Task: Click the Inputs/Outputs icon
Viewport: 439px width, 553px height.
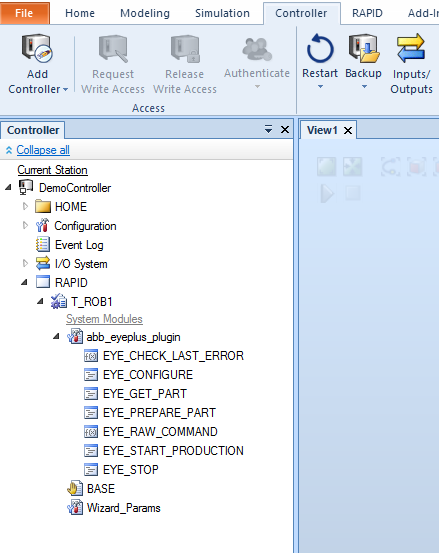Action: point(411,48)
